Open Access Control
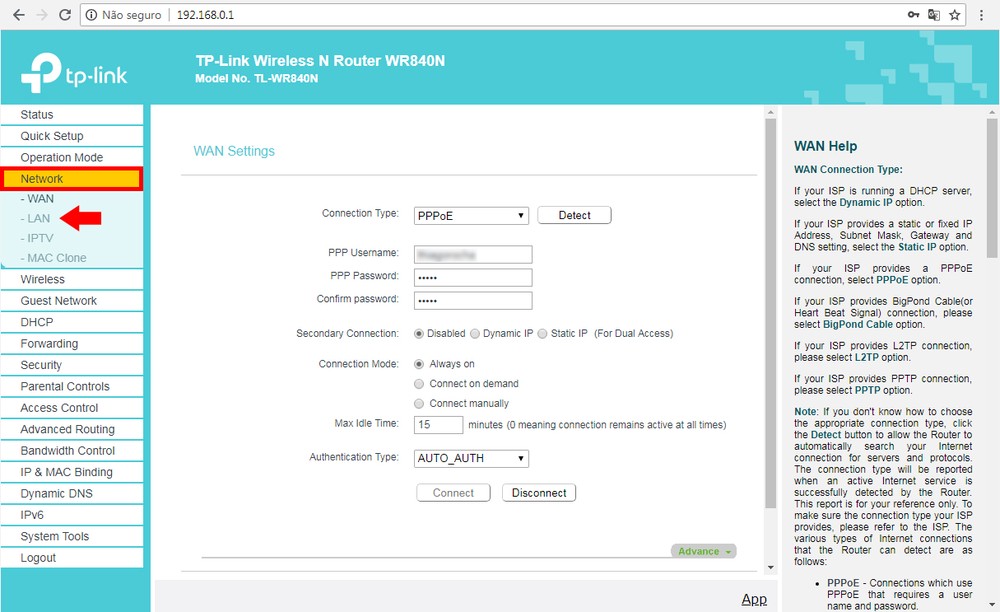This screenshot has width=1000, height=612. (x=72, y=408)
